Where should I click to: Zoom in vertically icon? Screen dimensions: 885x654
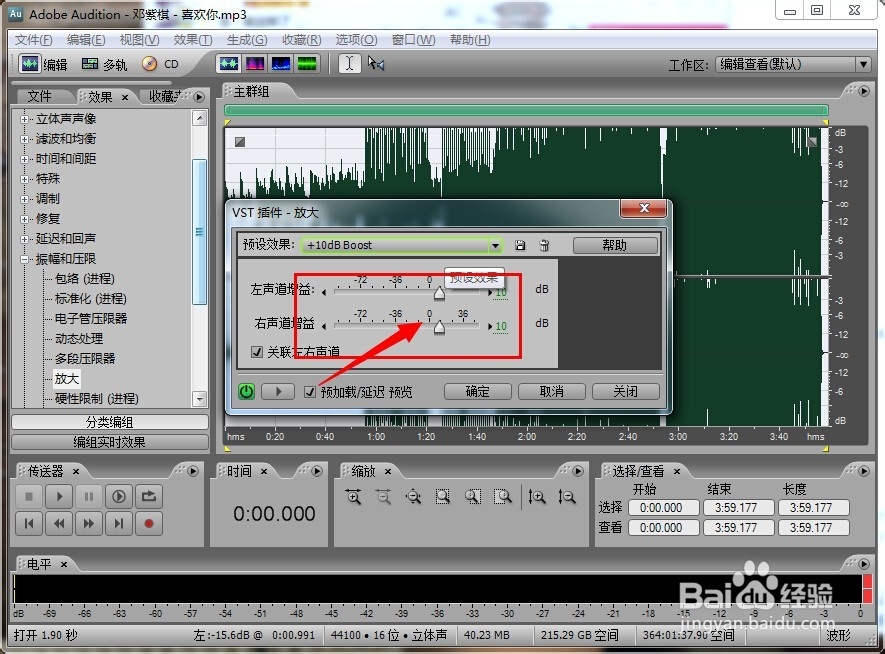point(536,497)
